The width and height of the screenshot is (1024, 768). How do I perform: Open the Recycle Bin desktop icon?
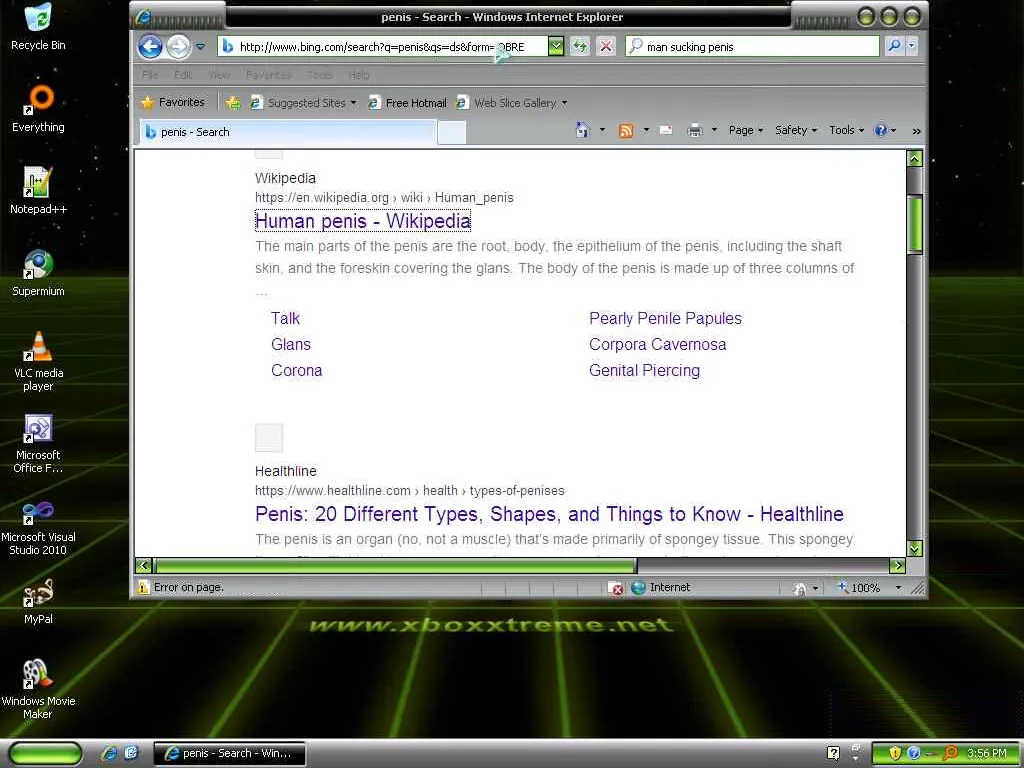(x=38, y=27)
